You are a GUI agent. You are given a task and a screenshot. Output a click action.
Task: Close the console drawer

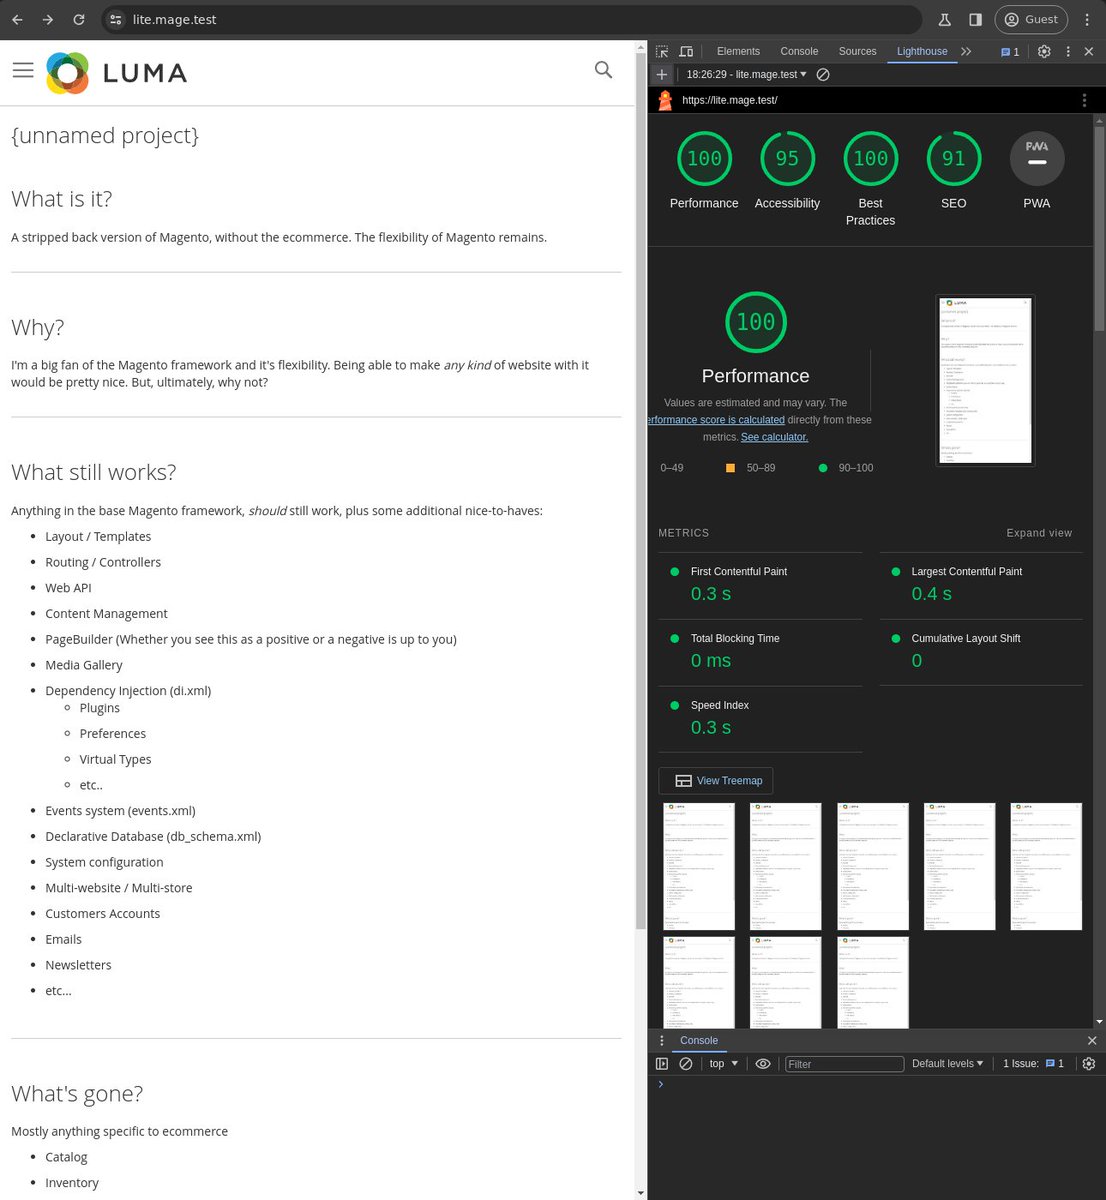pyautogui.click(x=1092, y=1041)
